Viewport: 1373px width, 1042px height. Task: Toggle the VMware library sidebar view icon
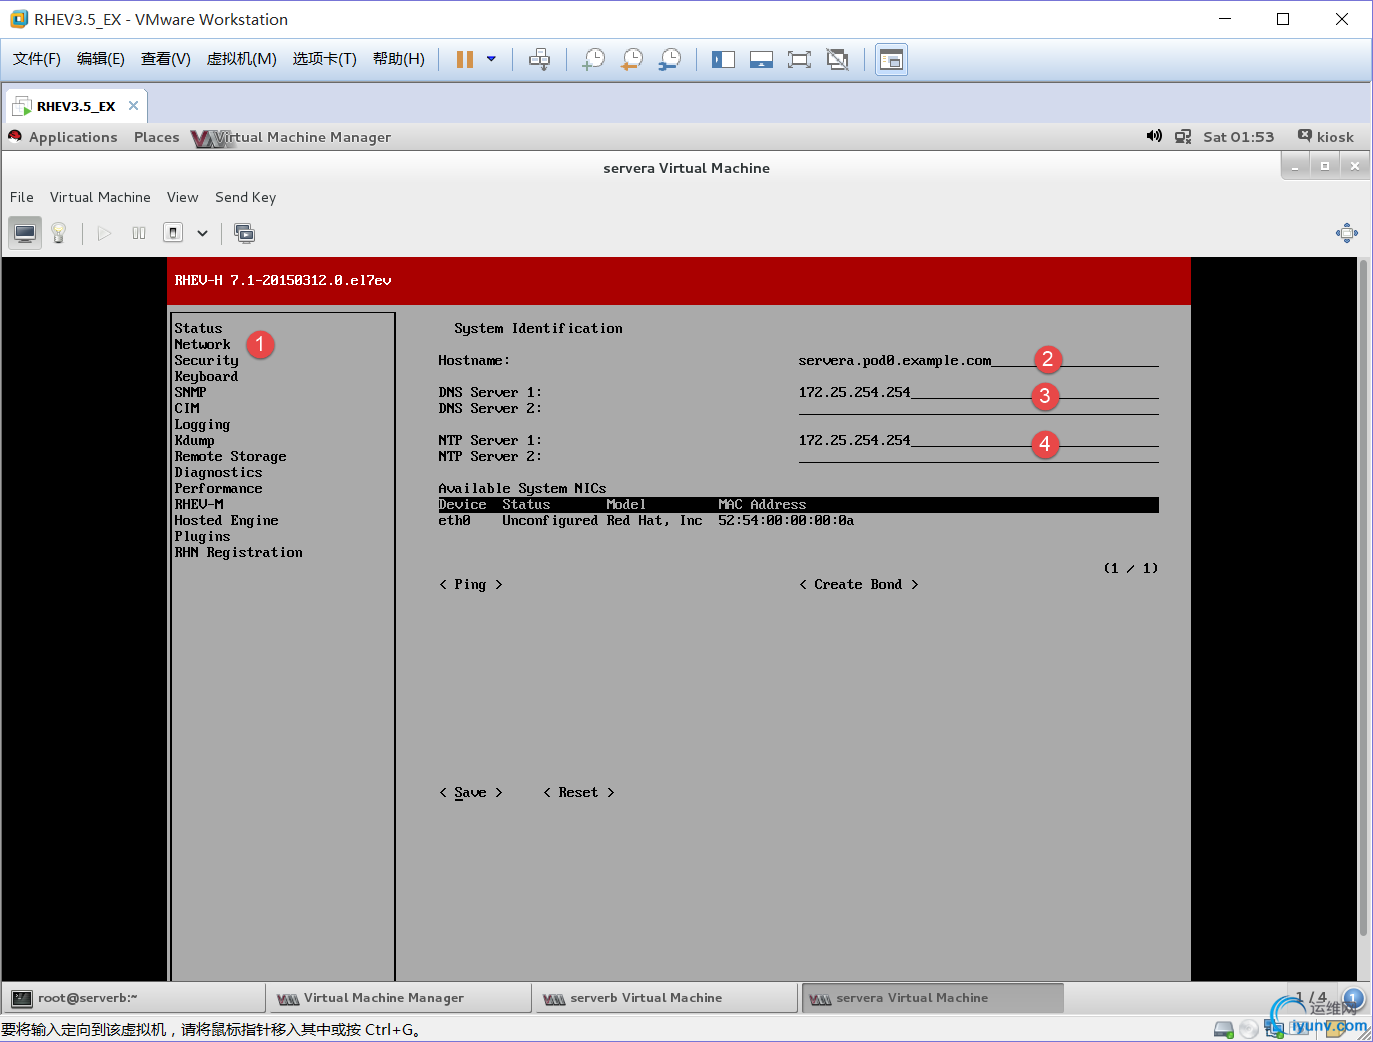(723, 60)
